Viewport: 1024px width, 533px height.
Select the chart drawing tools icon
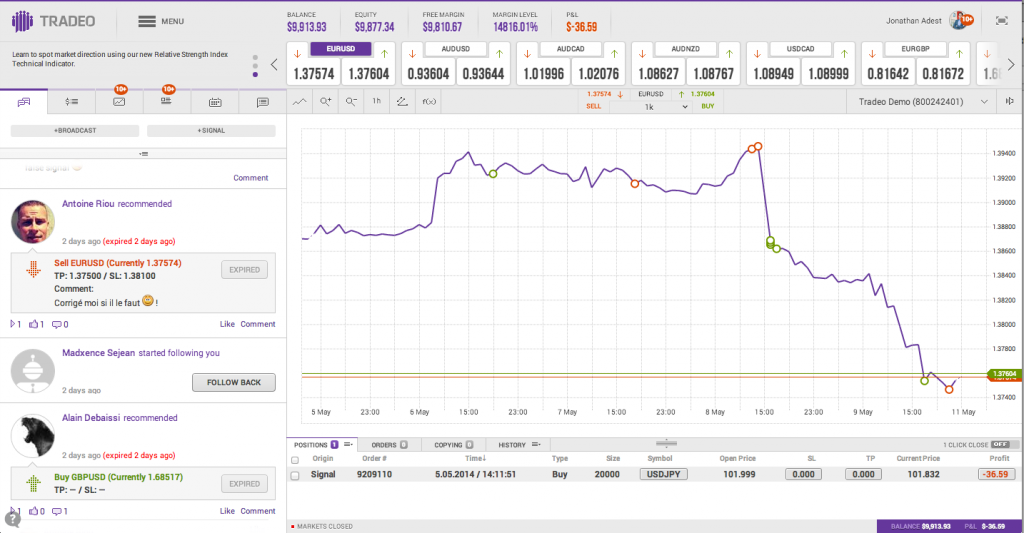click(402, 101)
